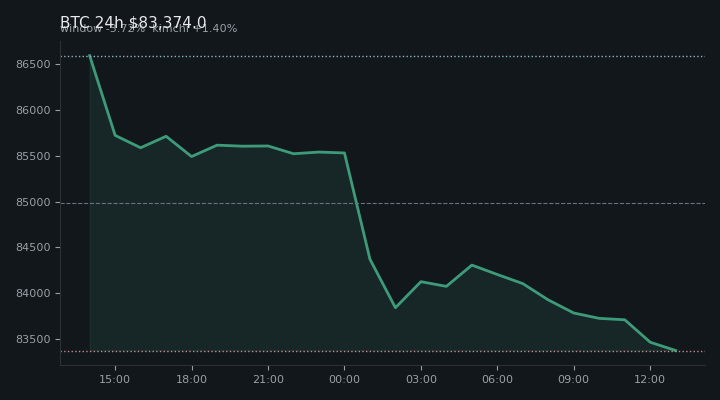Viewport: 720px width, 400px height.
Task: Click the 21:00 x-axis label
Action: pos(268,379)
